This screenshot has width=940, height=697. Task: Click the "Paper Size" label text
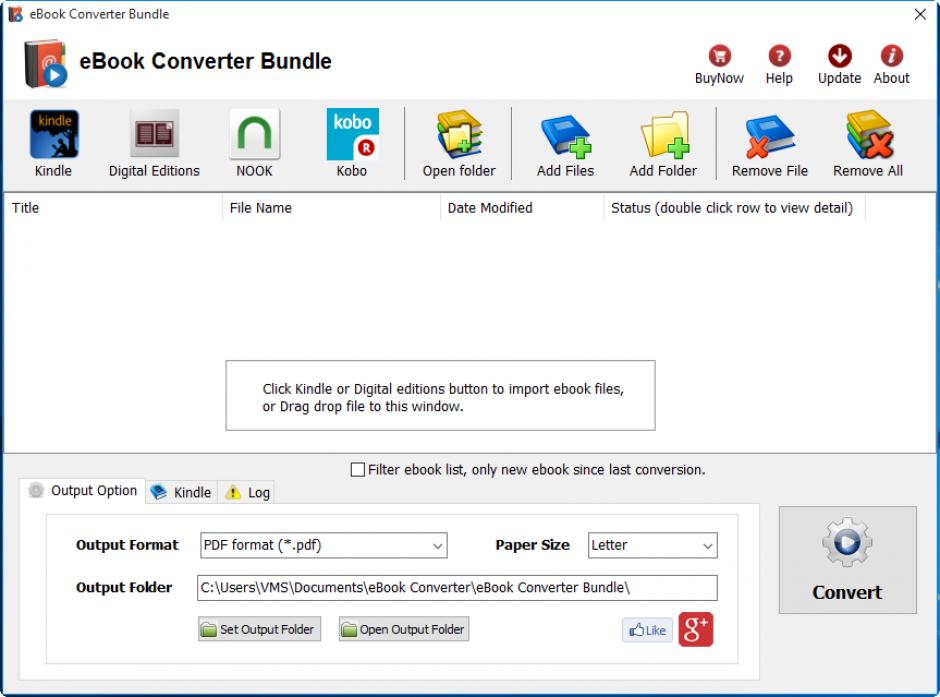[x=532, y=545]
